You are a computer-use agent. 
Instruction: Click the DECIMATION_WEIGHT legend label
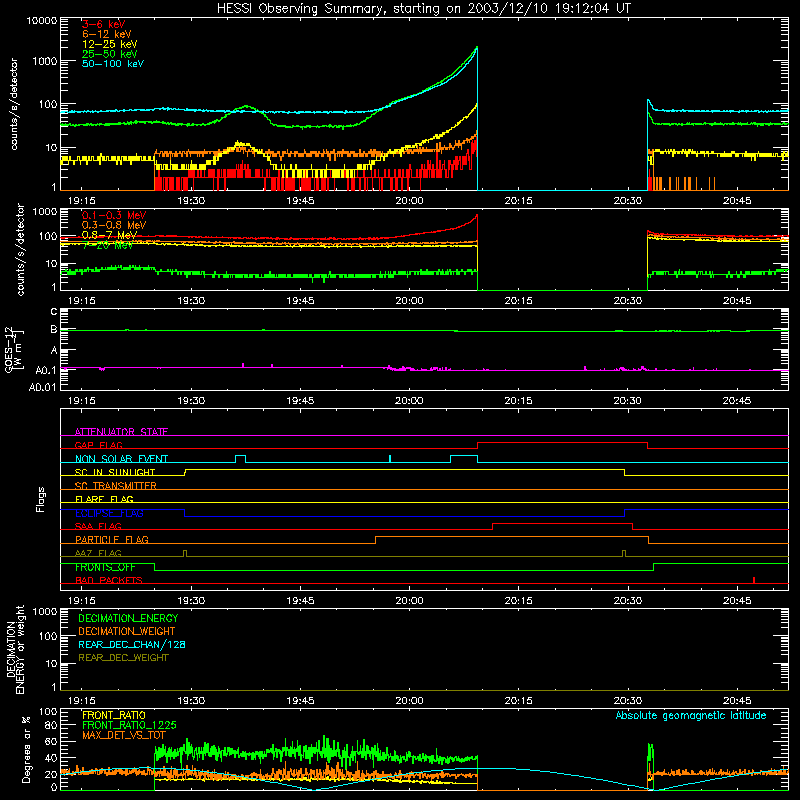(x=127, y=631)
